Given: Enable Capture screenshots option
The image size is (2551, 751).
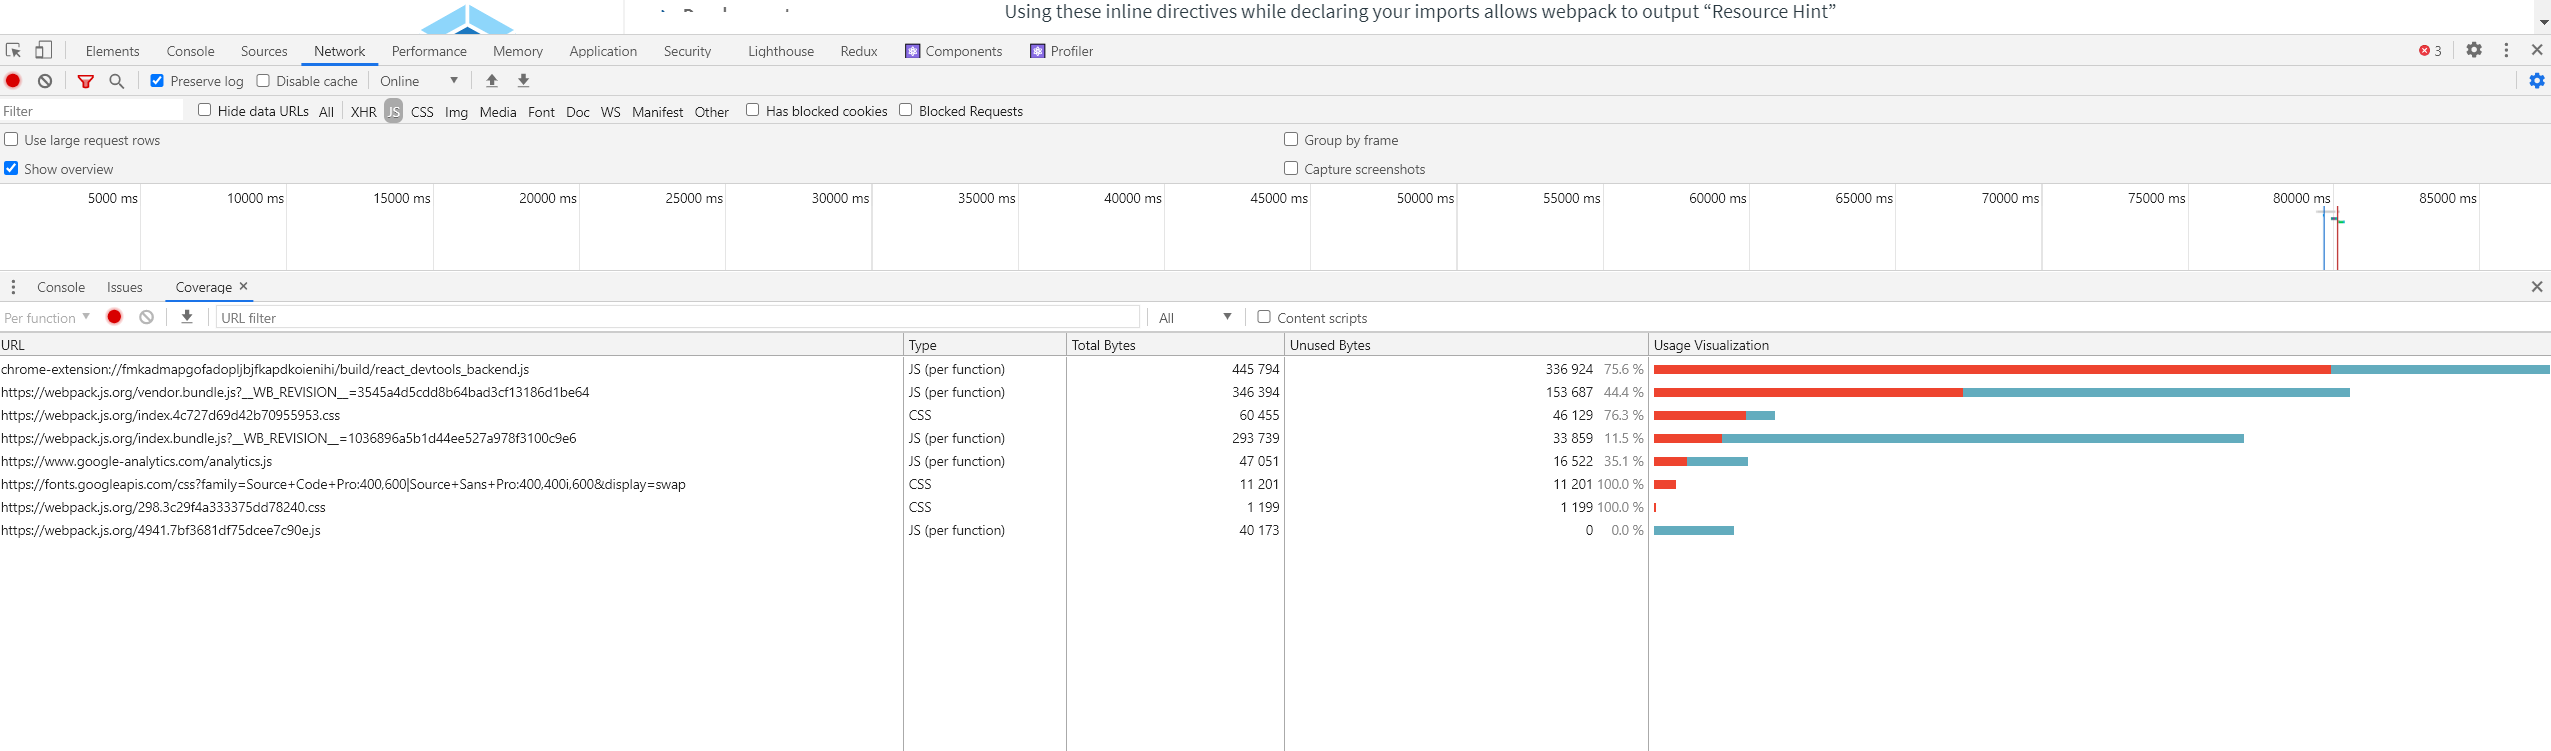Looking at the screenshot, I should point(1291,169).
